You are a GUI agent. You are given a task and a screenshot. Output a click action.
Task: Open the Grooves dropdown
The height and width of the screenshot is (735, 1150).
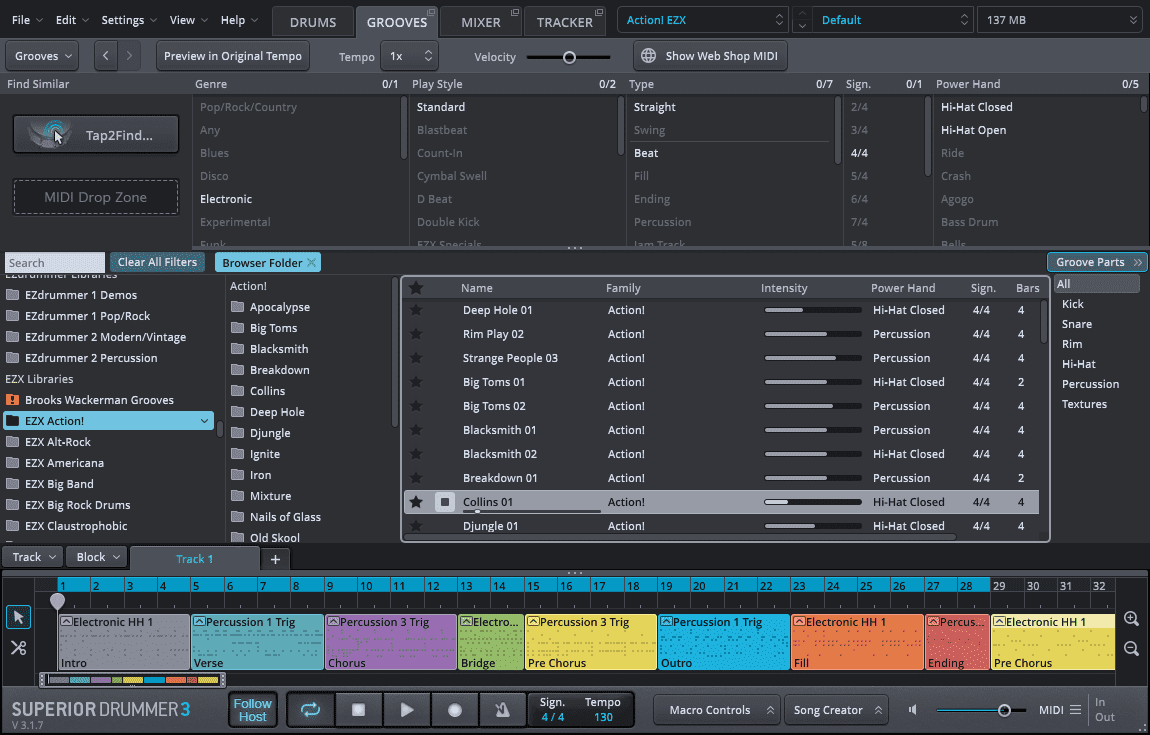pos(43,56)
